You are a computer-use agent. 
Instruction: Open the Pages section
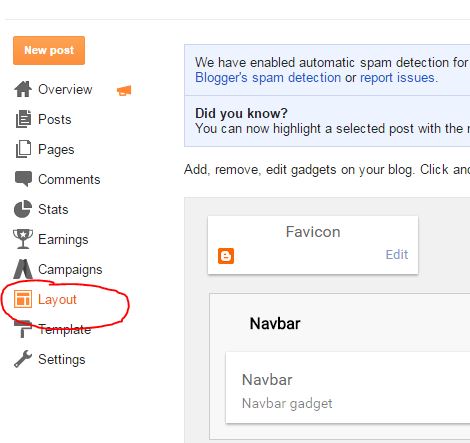point(56,150)
